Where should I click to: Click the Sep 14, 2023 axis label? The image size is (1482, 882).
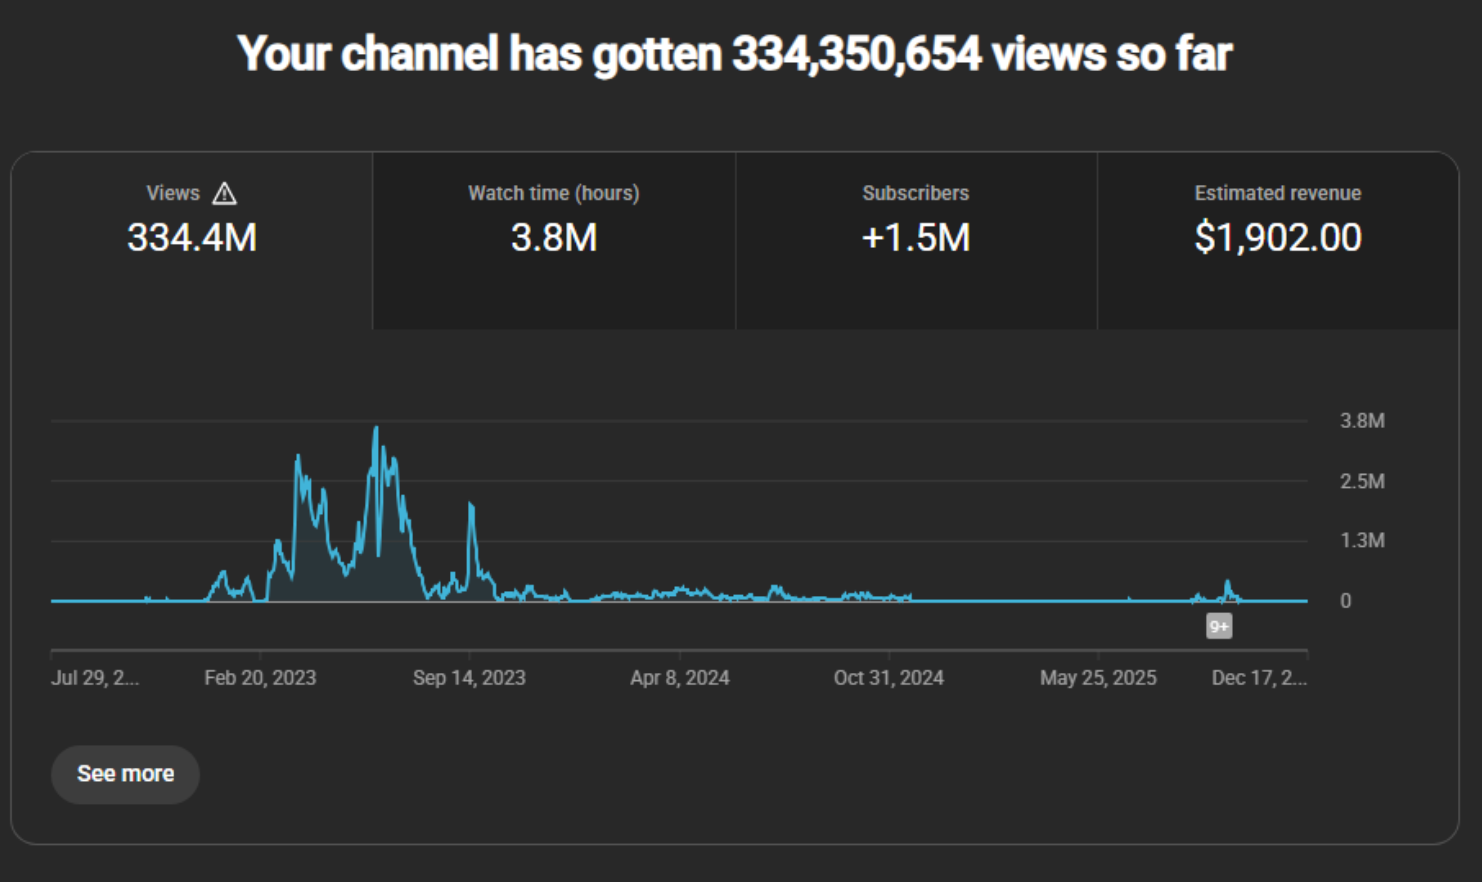[469, 678]
